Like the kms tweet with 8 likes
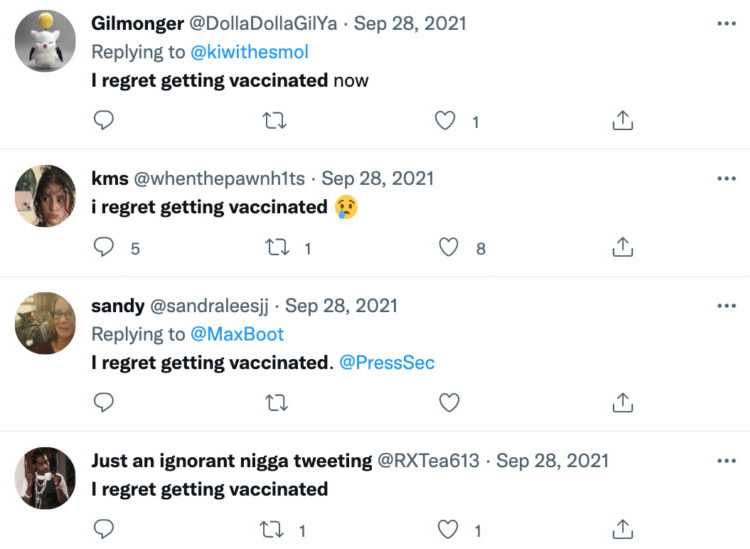 pyautogui.click(x=450, y=247)
